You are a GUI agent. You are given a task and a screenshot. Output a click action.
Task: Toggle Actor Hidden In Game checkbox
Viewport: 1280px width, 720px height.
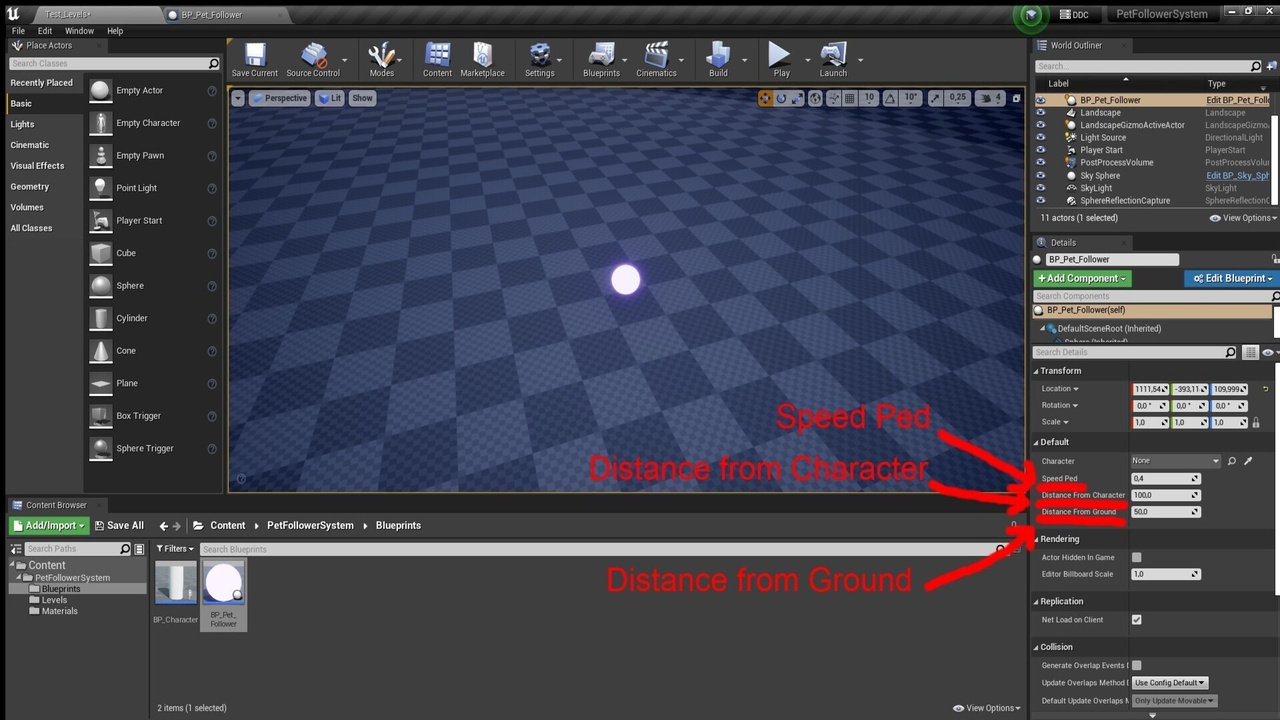1136,557
